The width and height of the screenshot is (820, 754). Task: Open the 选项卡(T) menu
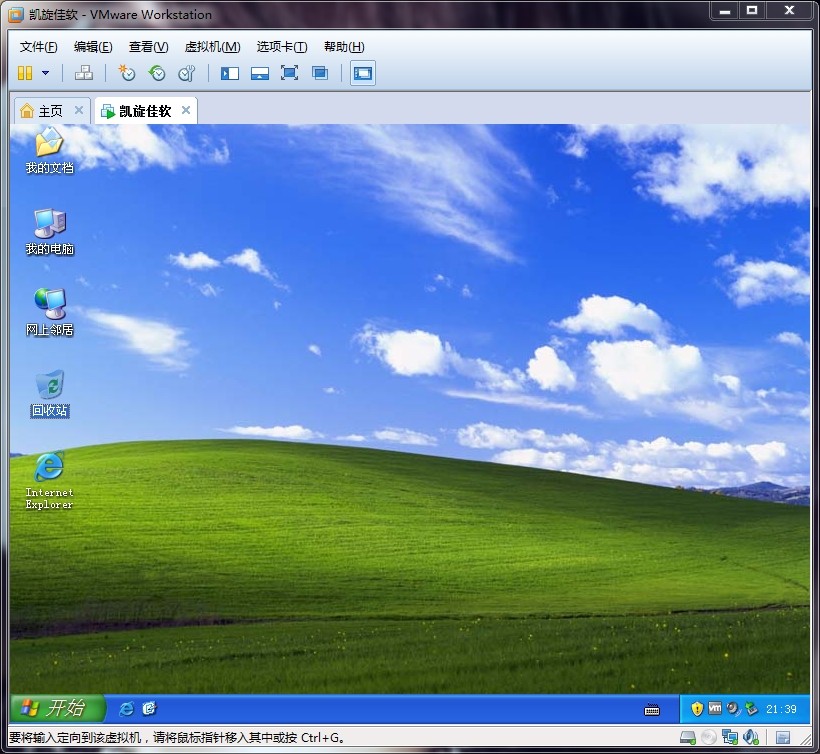[x=282, y=47]
